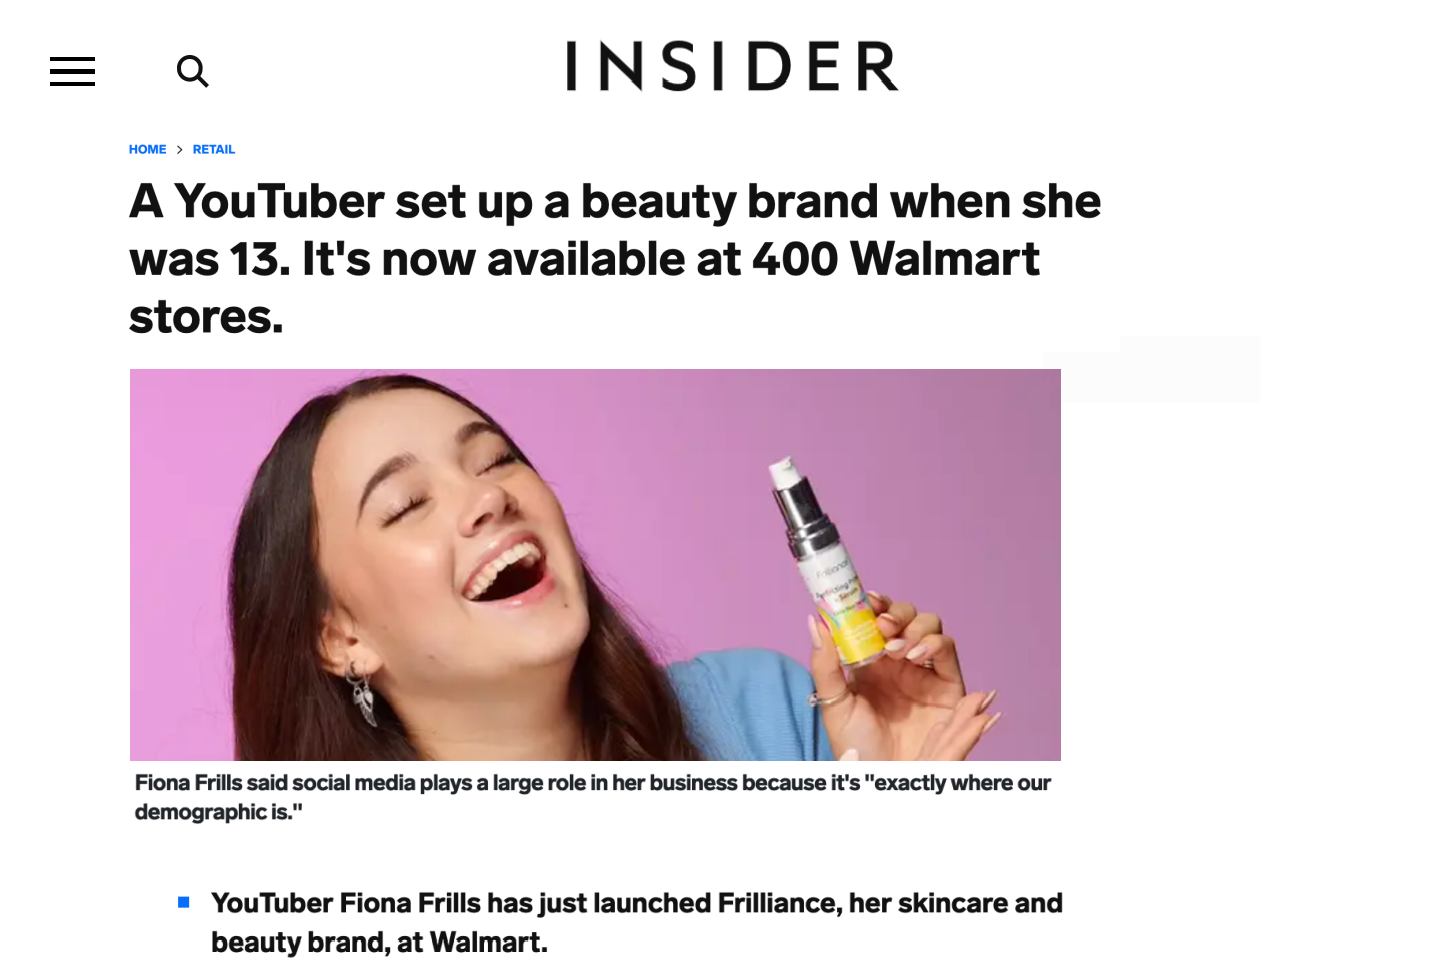
Task: Click the photo caption about social media
Action: [x=592, y=797]
